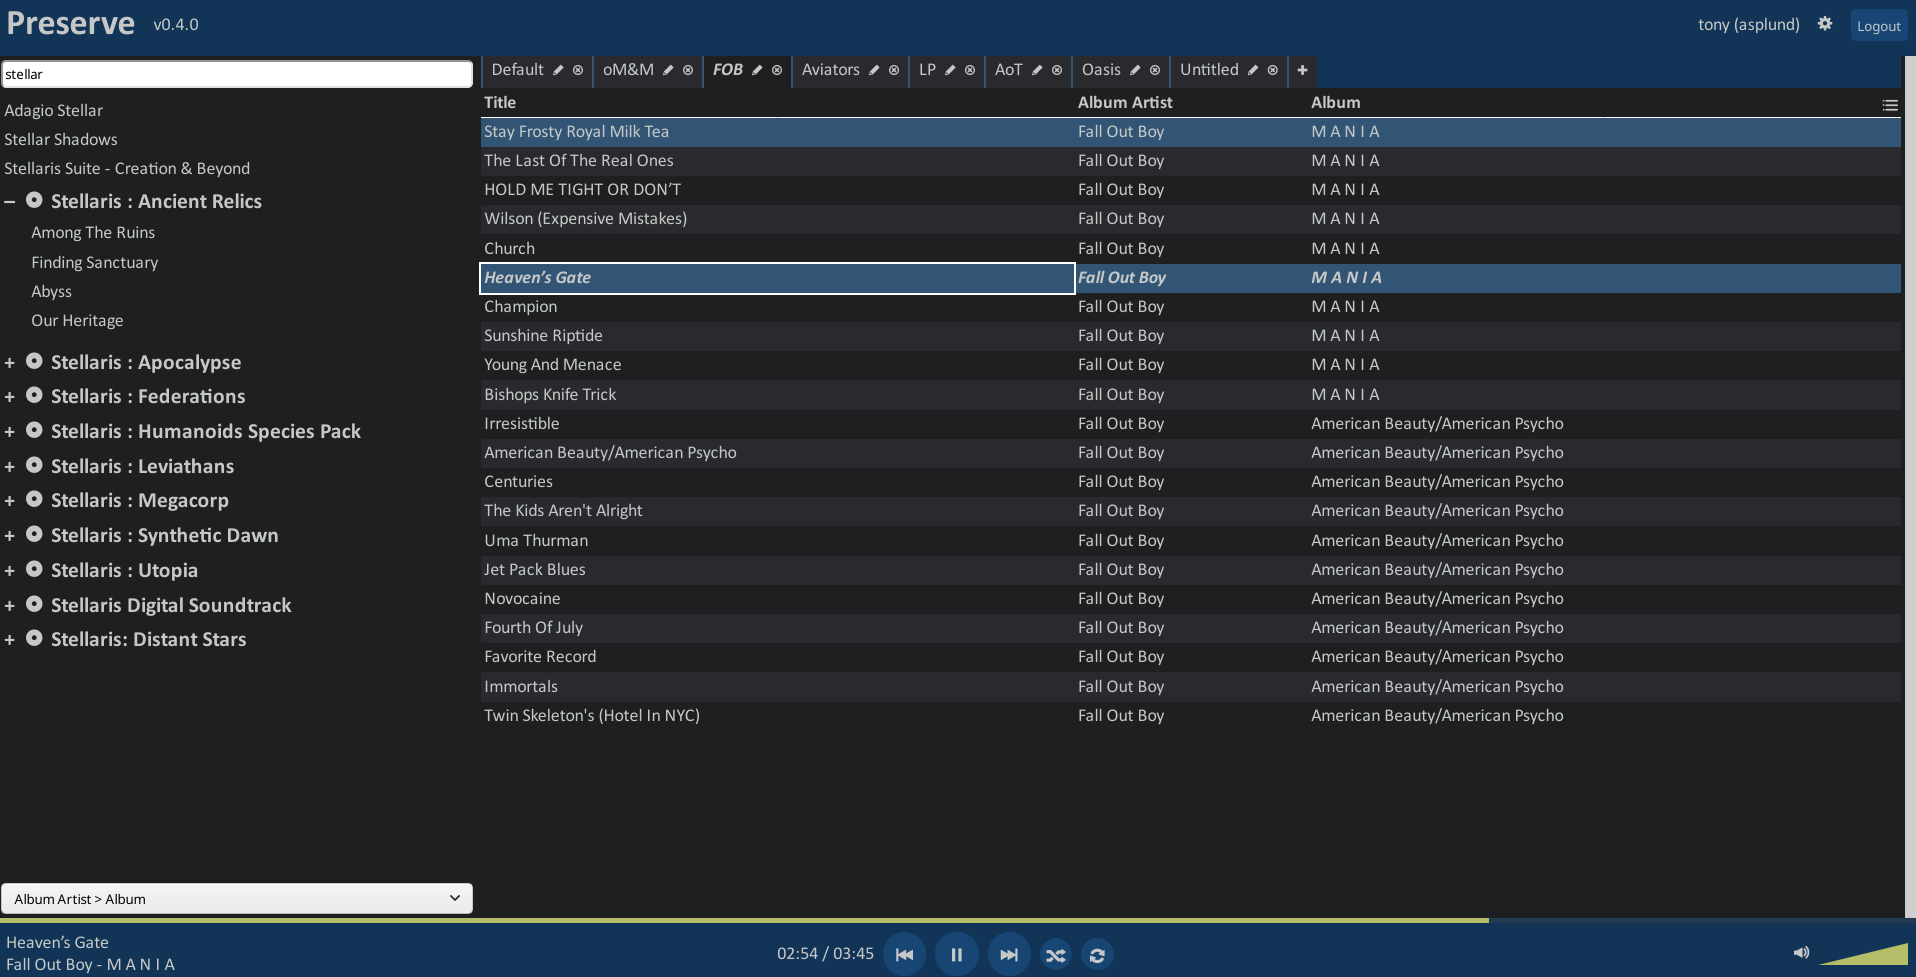Close the LP playlist tab
This screenshot has height=977, width=1916.
click(x=970, y=70)
